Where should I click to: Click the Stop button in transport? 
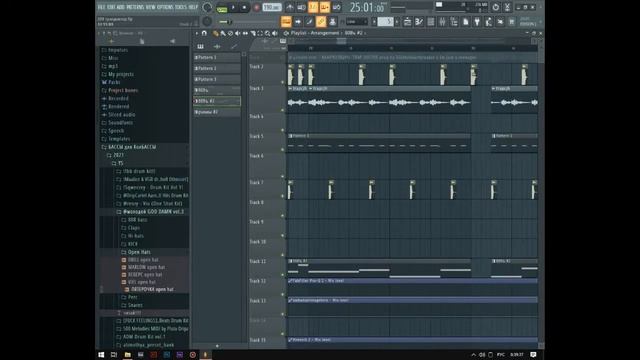pyautogui.click(x=244, y=7)
